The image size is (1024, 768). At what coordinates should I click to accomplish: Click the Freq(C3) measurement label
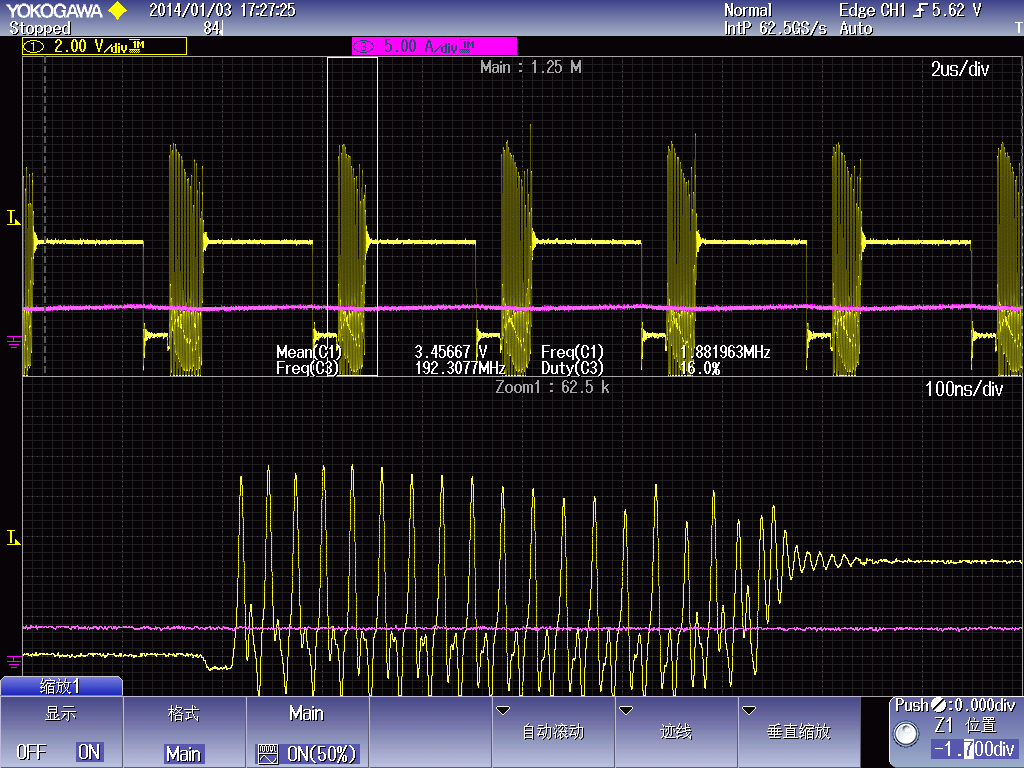307,368
